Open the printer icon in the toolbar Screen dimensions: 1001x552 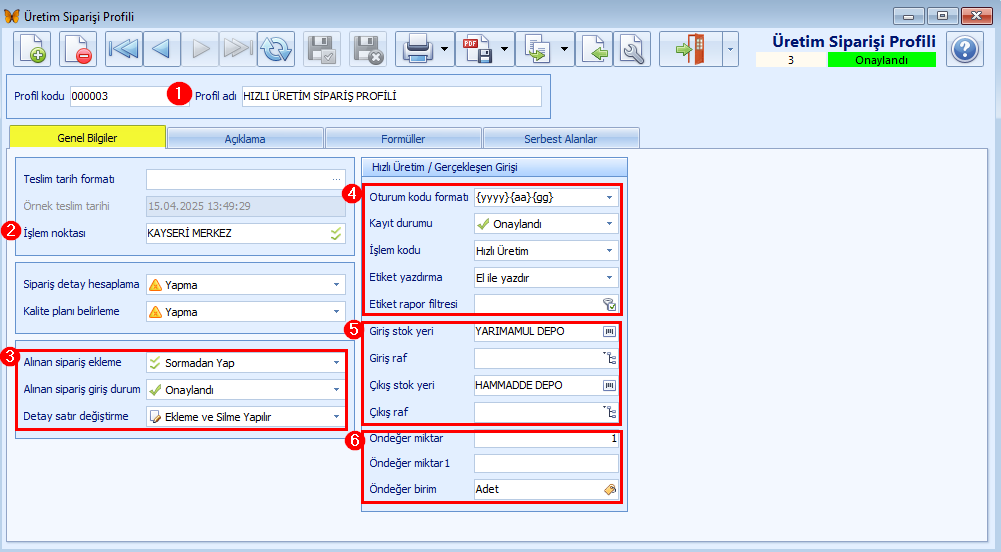[418, 49]
